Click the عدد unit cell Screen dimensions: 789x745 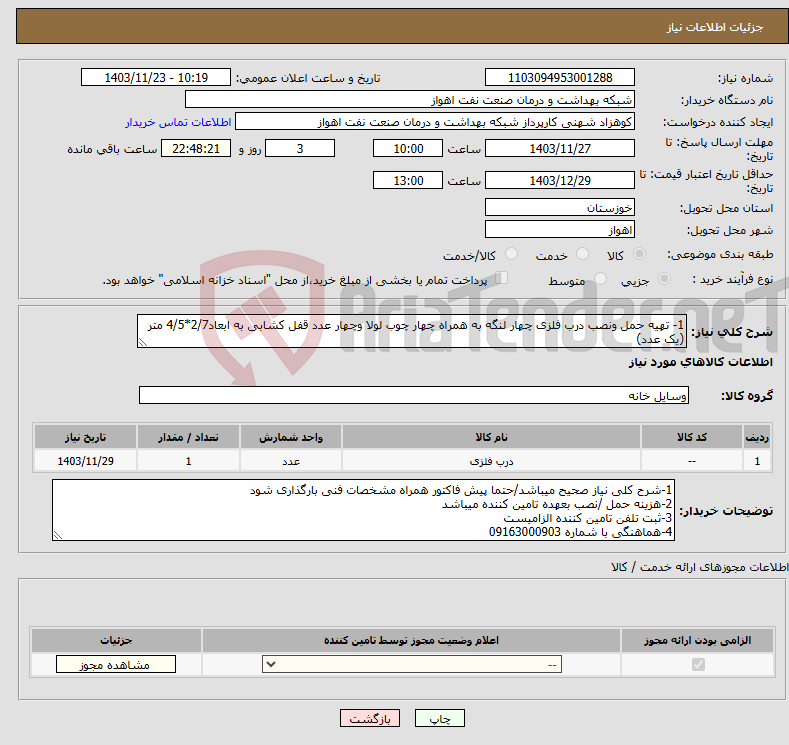click(x=291, y=461)
